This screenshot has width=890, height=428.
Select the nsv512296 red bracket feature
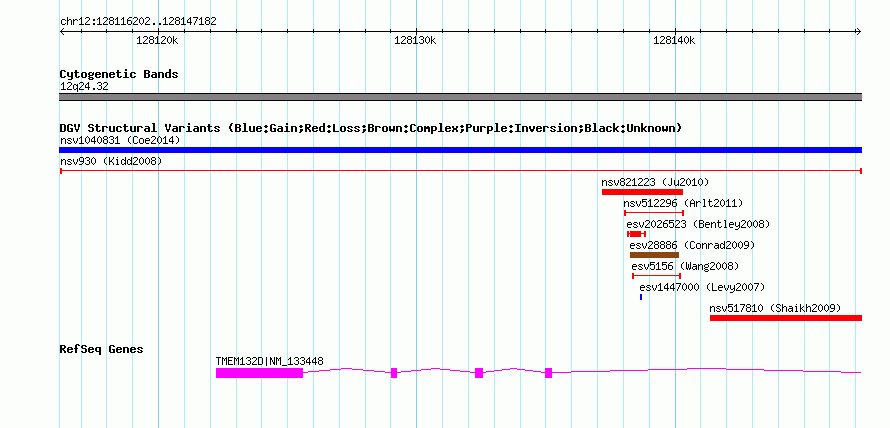[x=653, y=213]
